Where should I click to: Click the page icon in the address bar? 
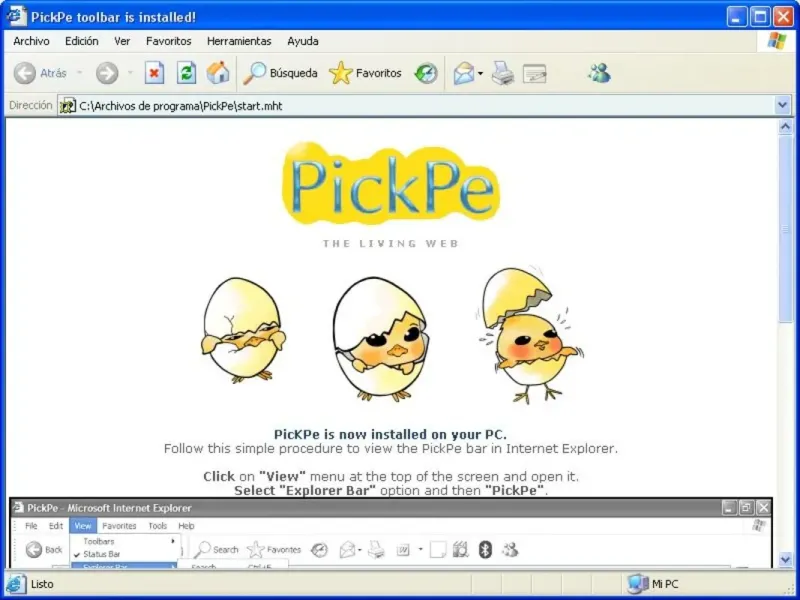pyautogui.click(x=67, y=106)
